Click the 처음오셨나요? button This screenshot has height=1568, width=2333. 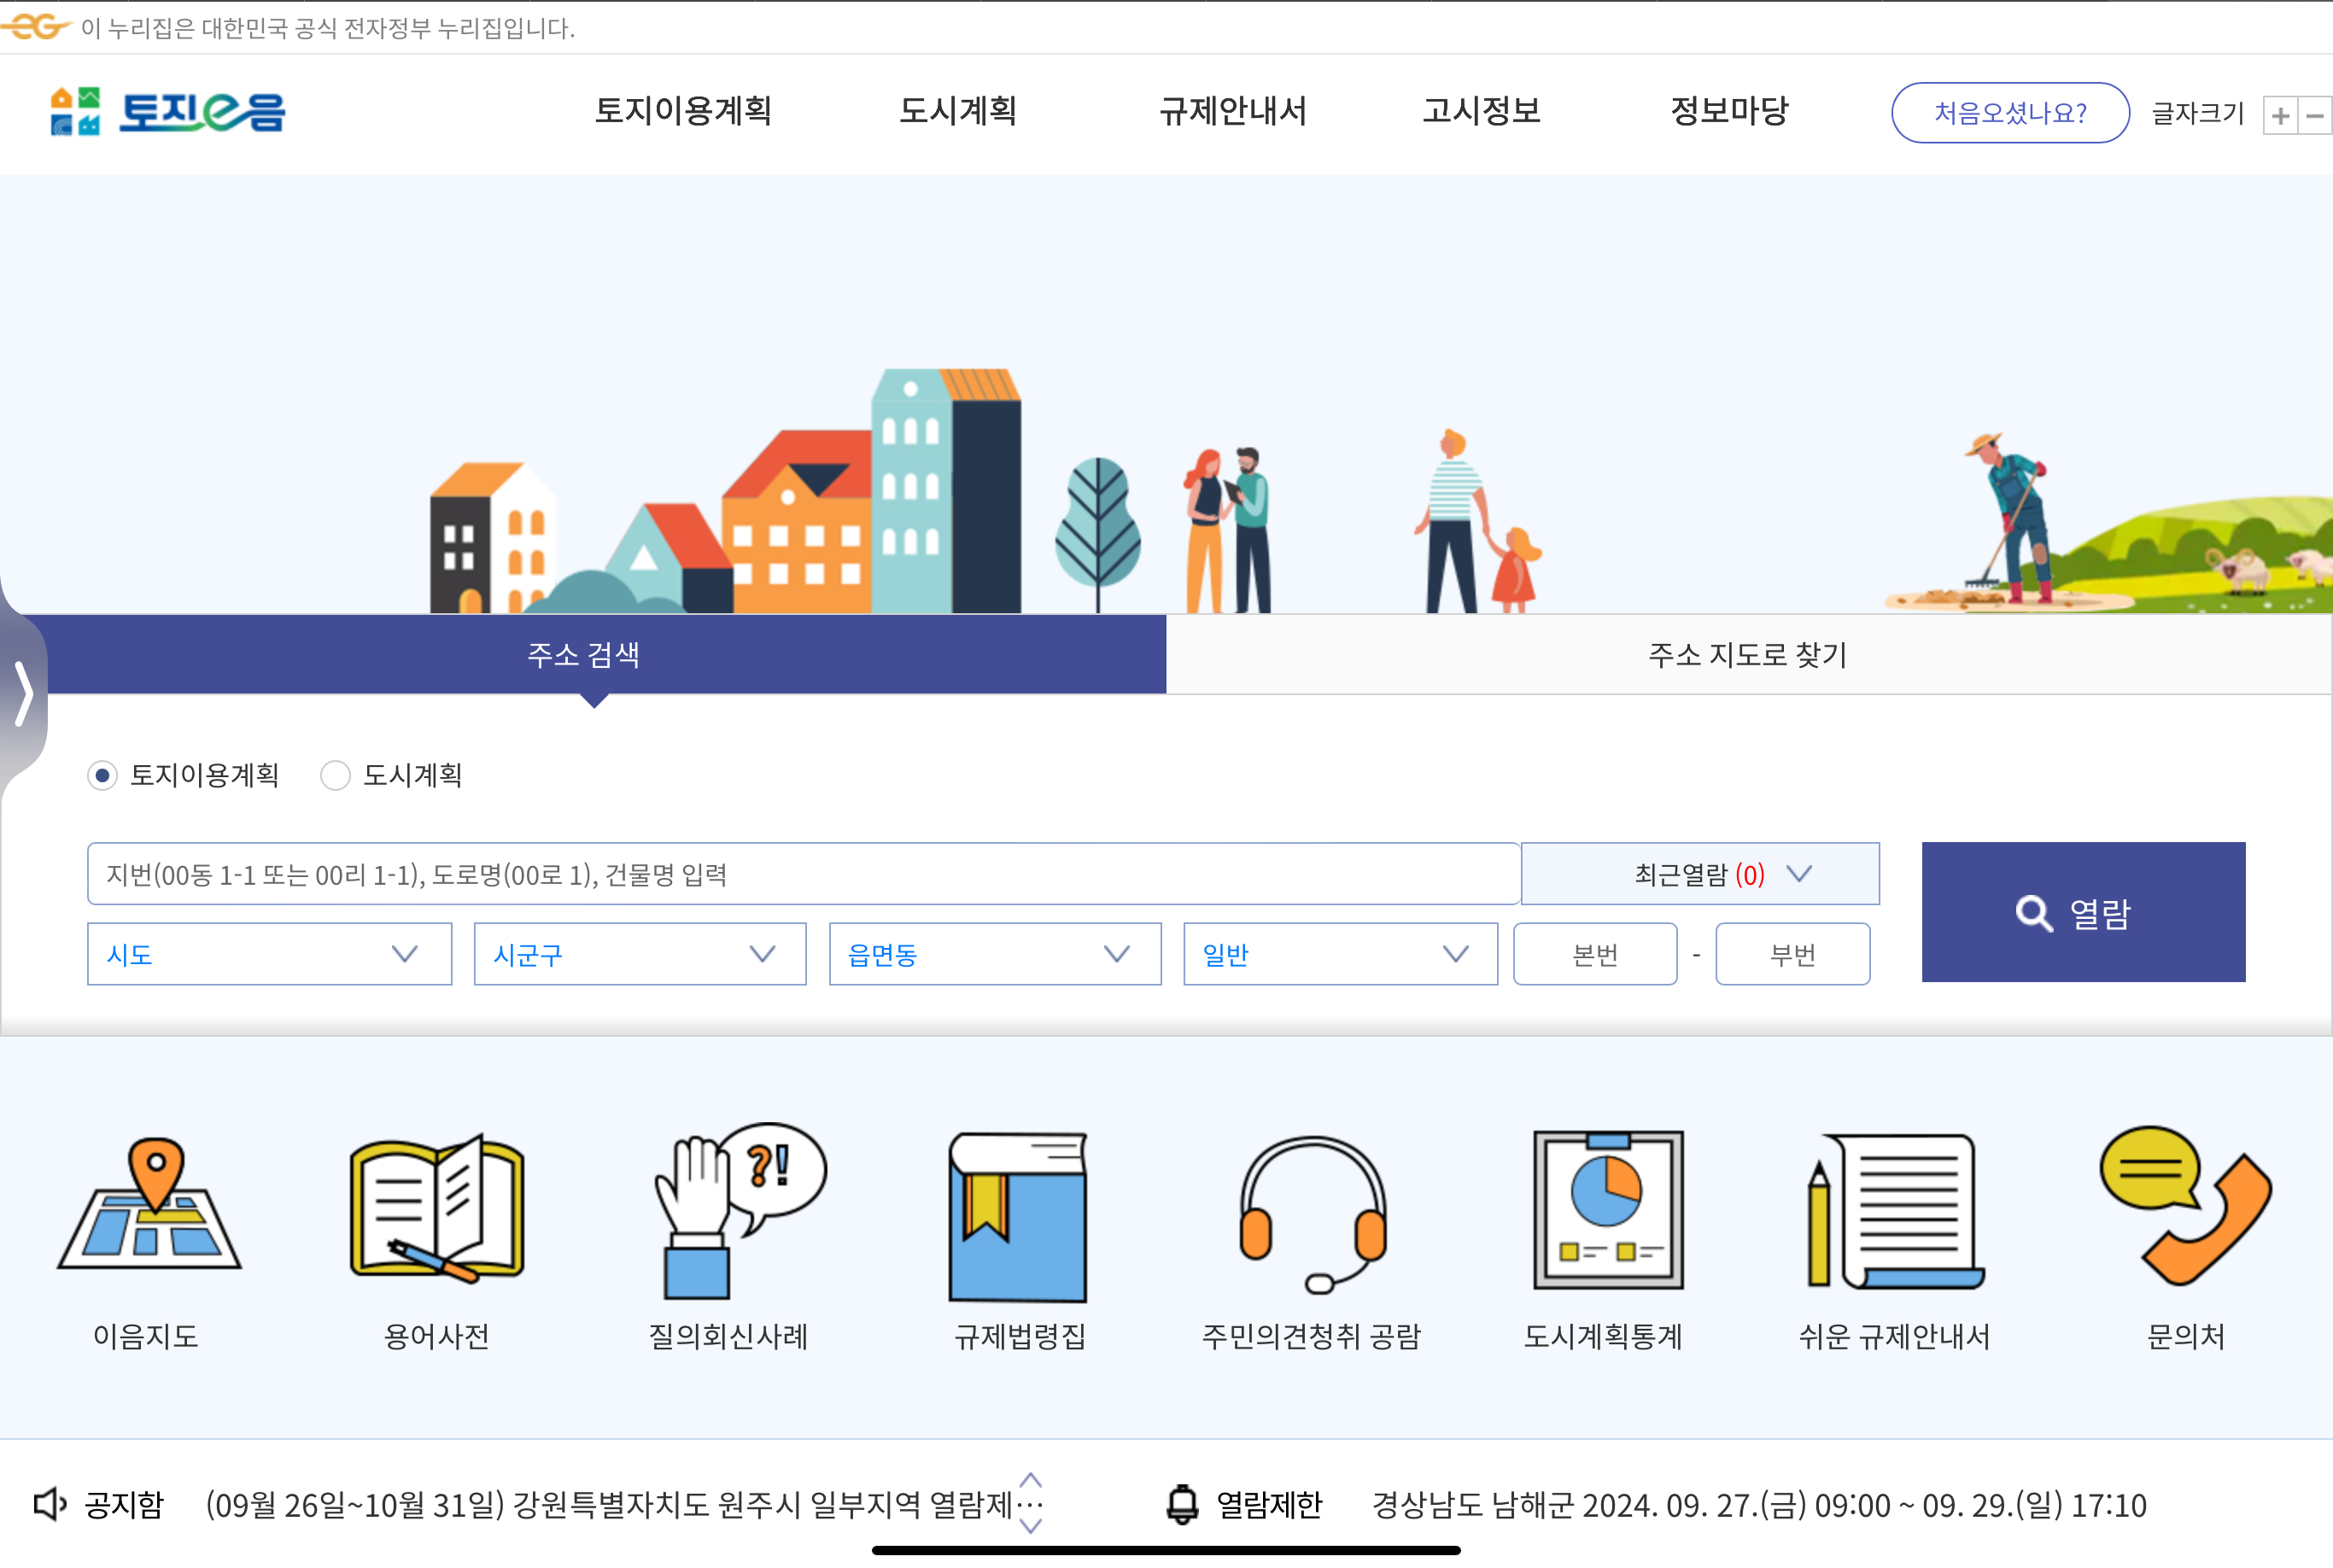[2009, 113]
